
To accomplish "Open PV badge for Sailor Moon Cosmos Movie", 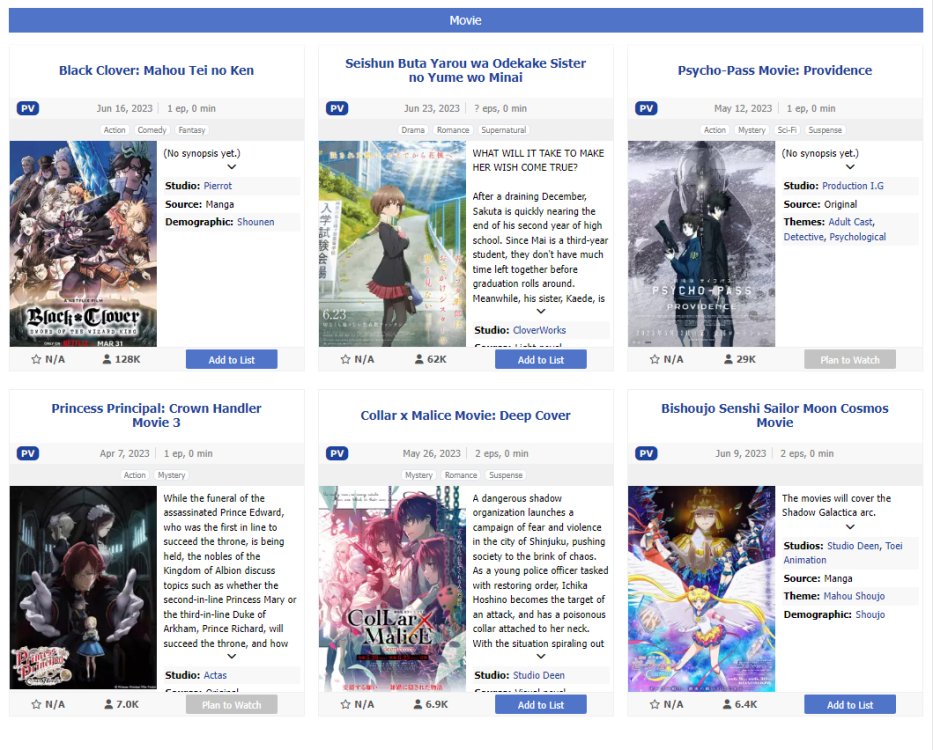I will pyautogui.click(x=646, y=454).
